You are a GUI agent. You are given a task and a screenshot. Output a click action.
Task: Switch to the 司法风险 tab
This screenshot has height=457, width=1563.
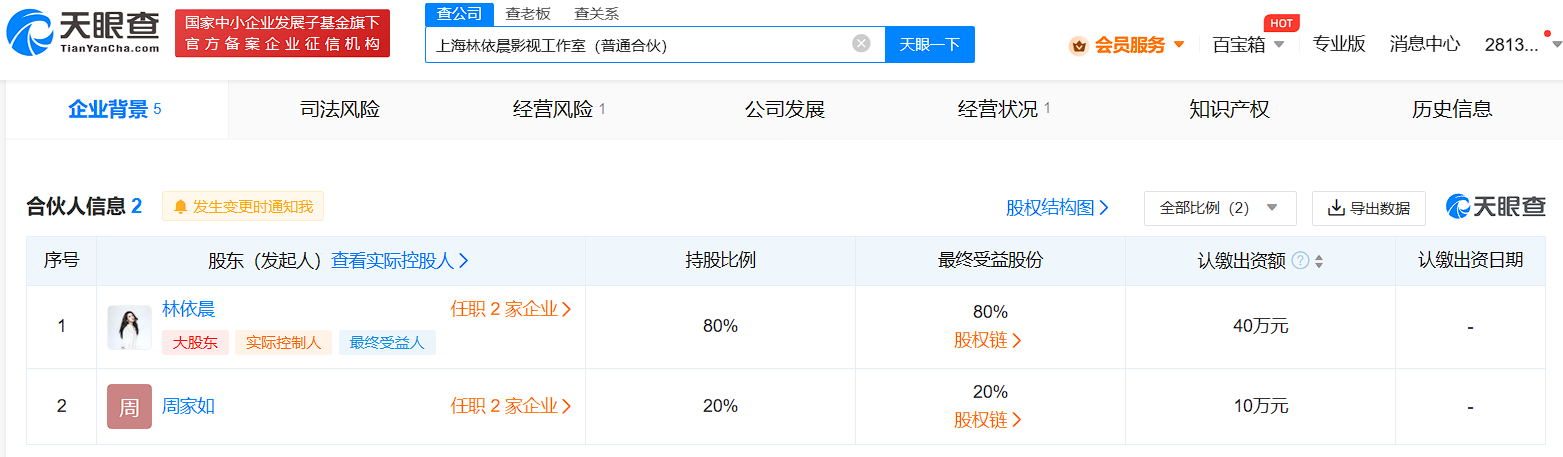pos(340,110)
